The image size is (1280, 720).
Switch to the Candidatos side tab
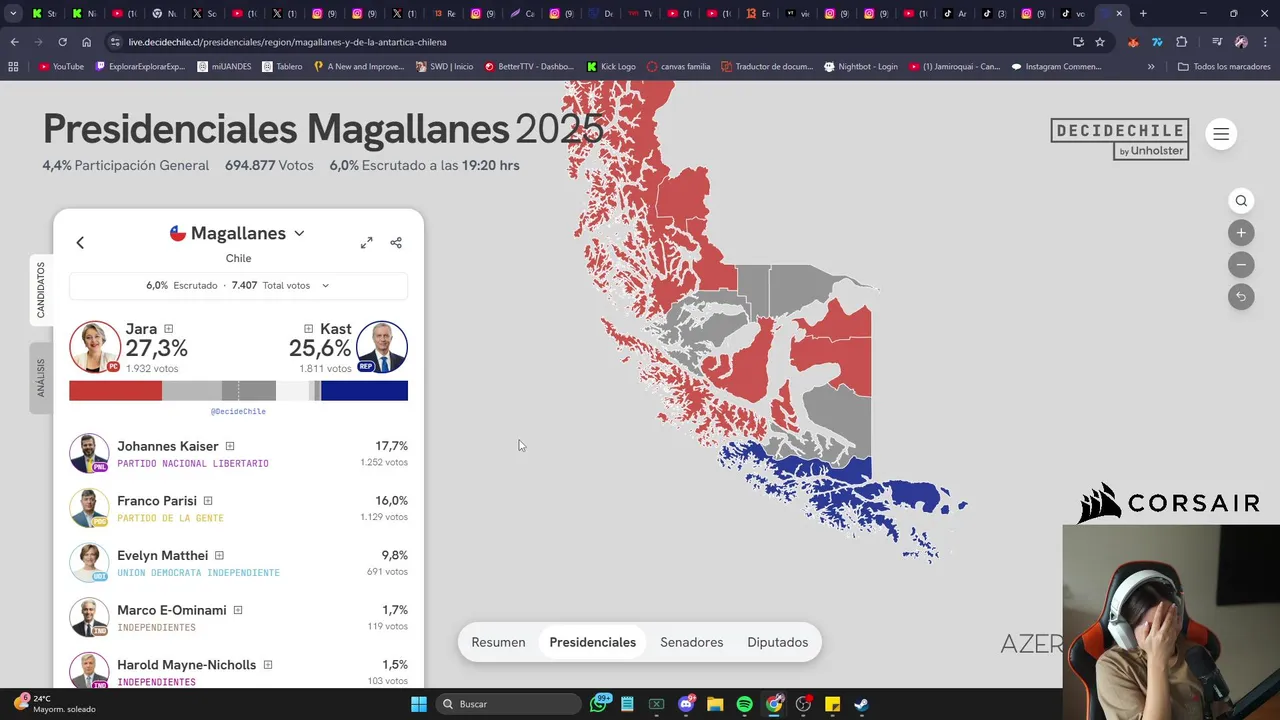click(x=41, y=290)
